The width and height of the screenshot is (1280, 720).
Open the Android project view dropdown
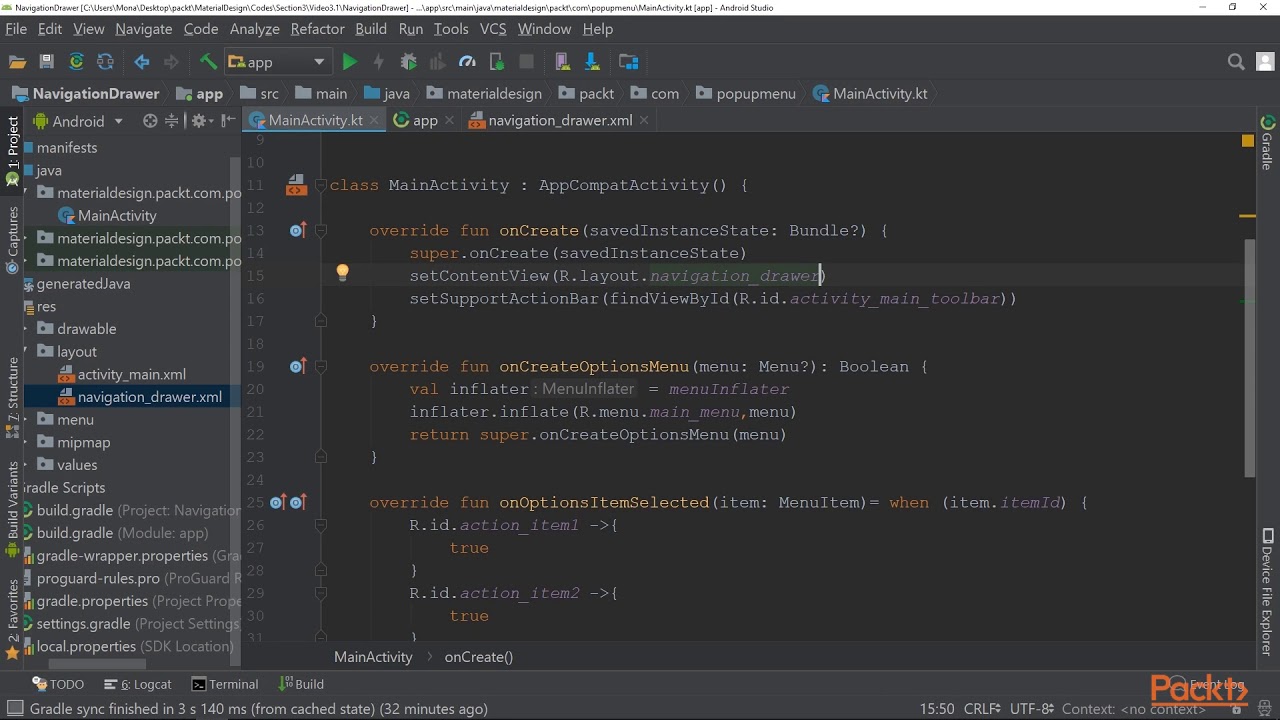tap(78, 121)
